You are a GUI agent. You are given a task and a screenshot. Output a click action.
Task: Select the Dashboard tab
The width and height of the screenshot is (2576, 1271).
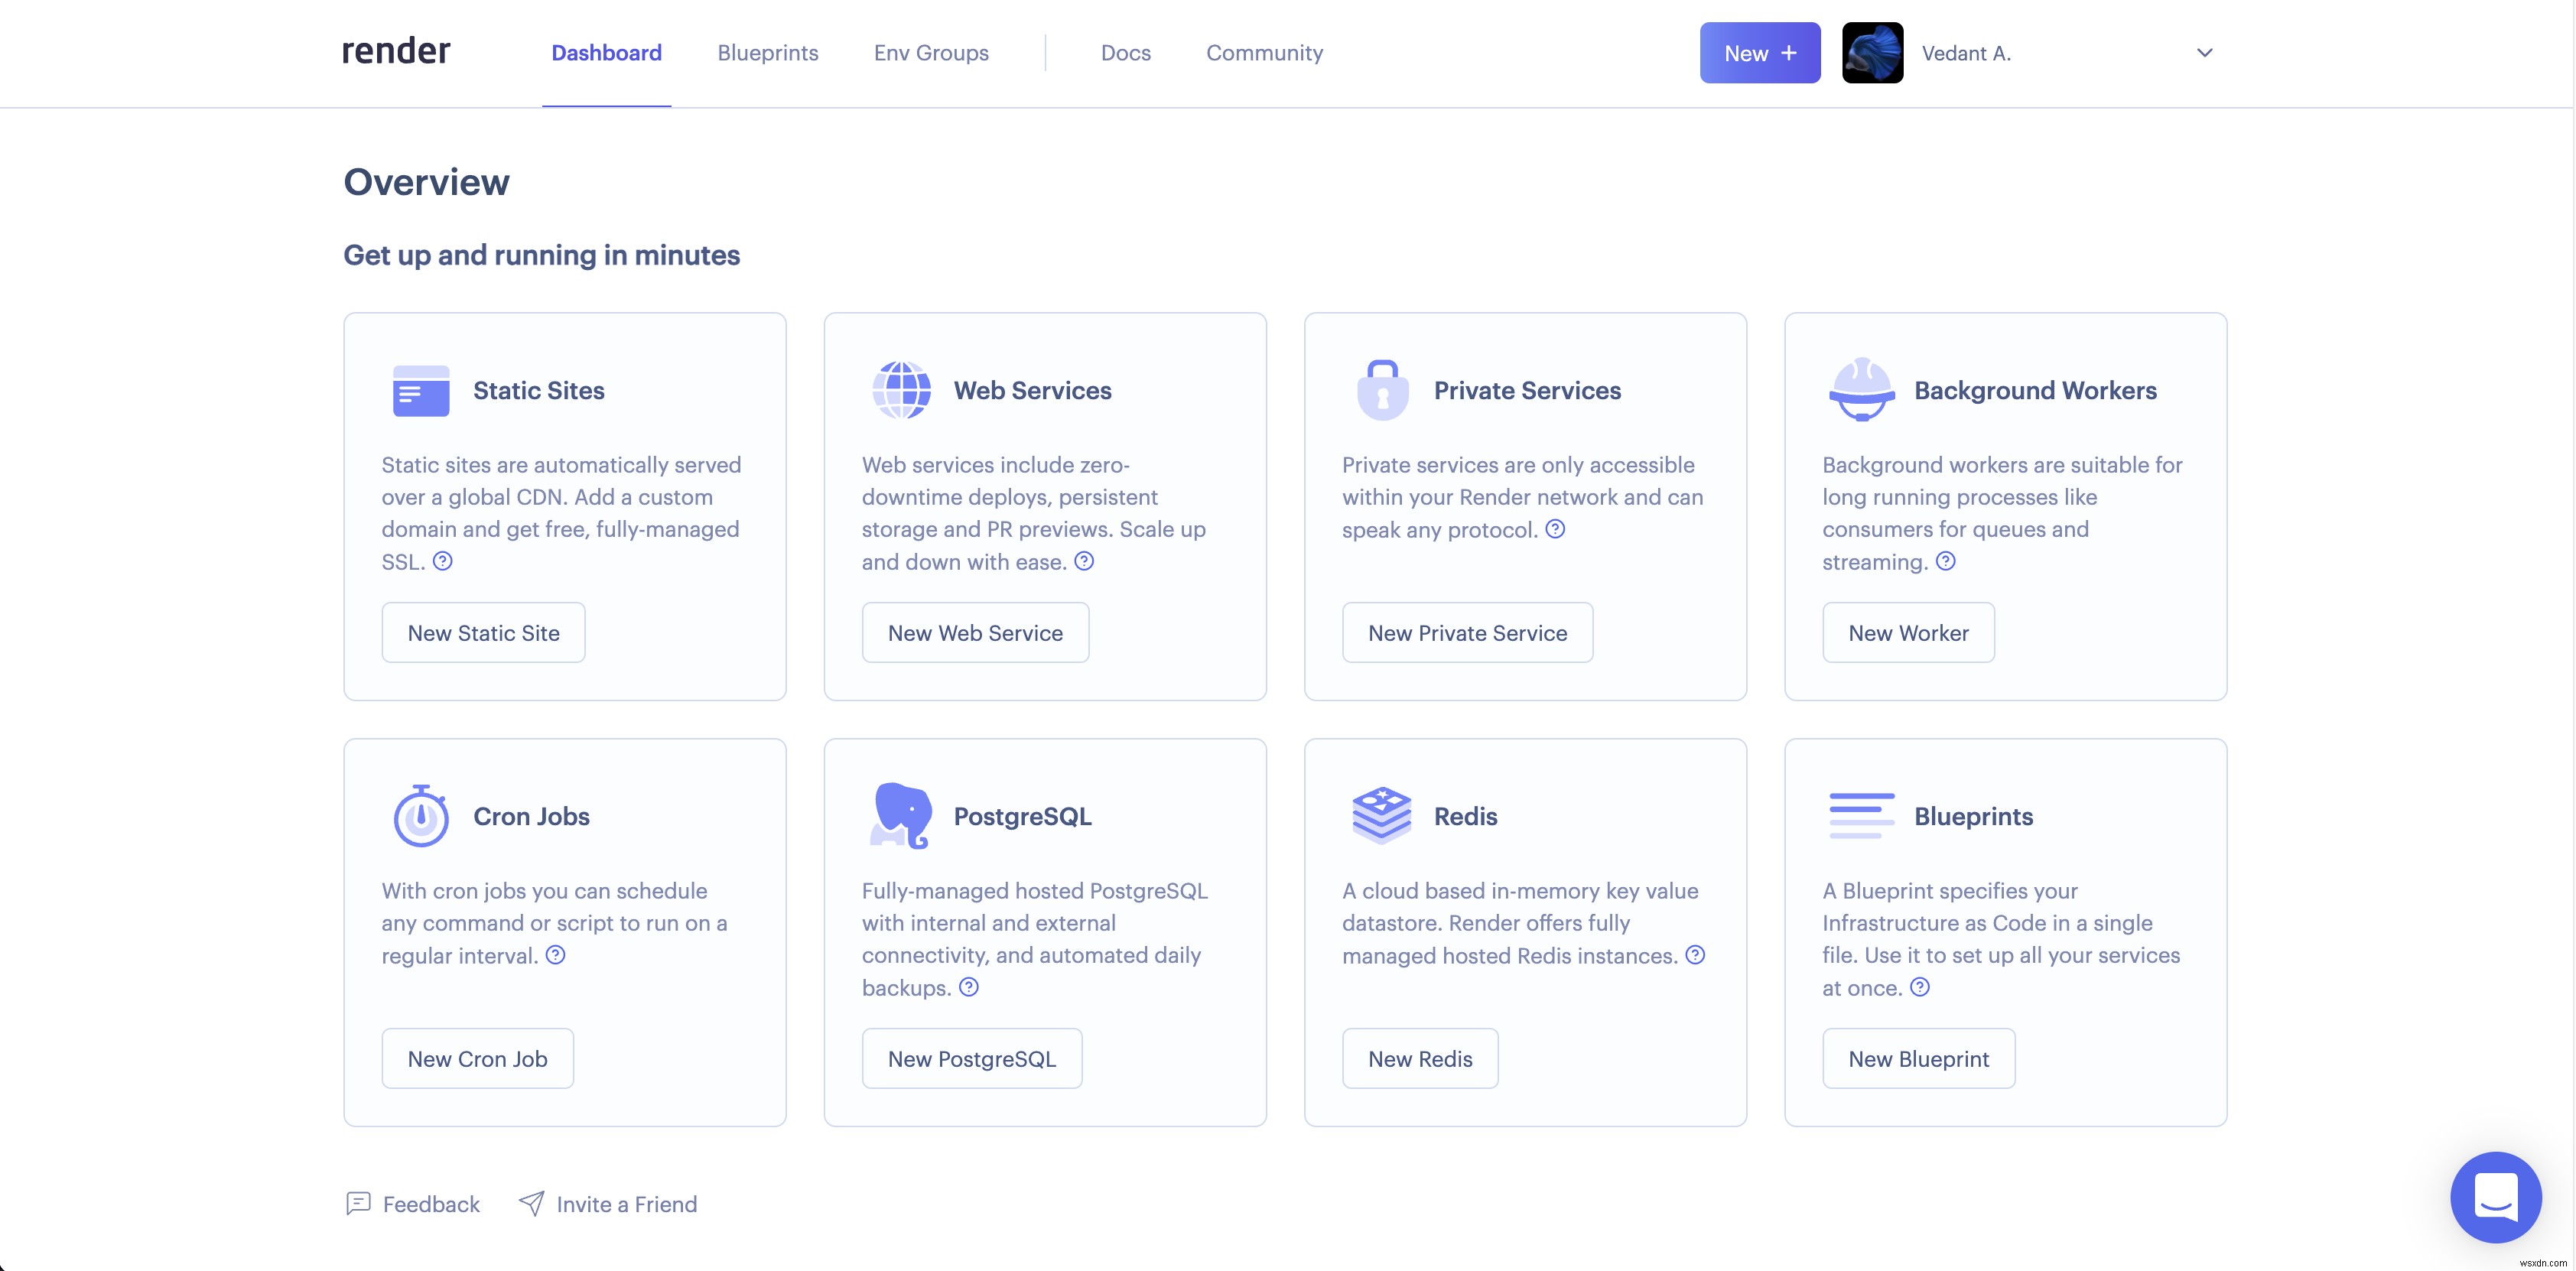[x=607, y=53]
